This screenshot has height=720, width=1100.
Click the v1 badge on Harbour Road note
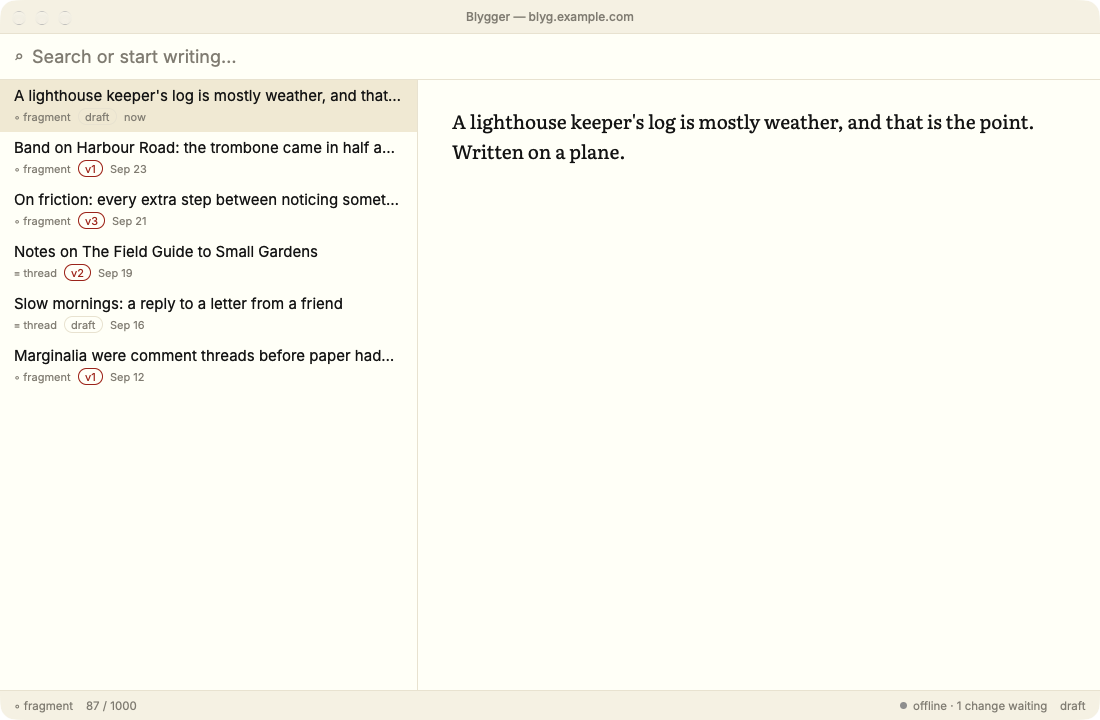pyautogui.click(x=90, y=169)
